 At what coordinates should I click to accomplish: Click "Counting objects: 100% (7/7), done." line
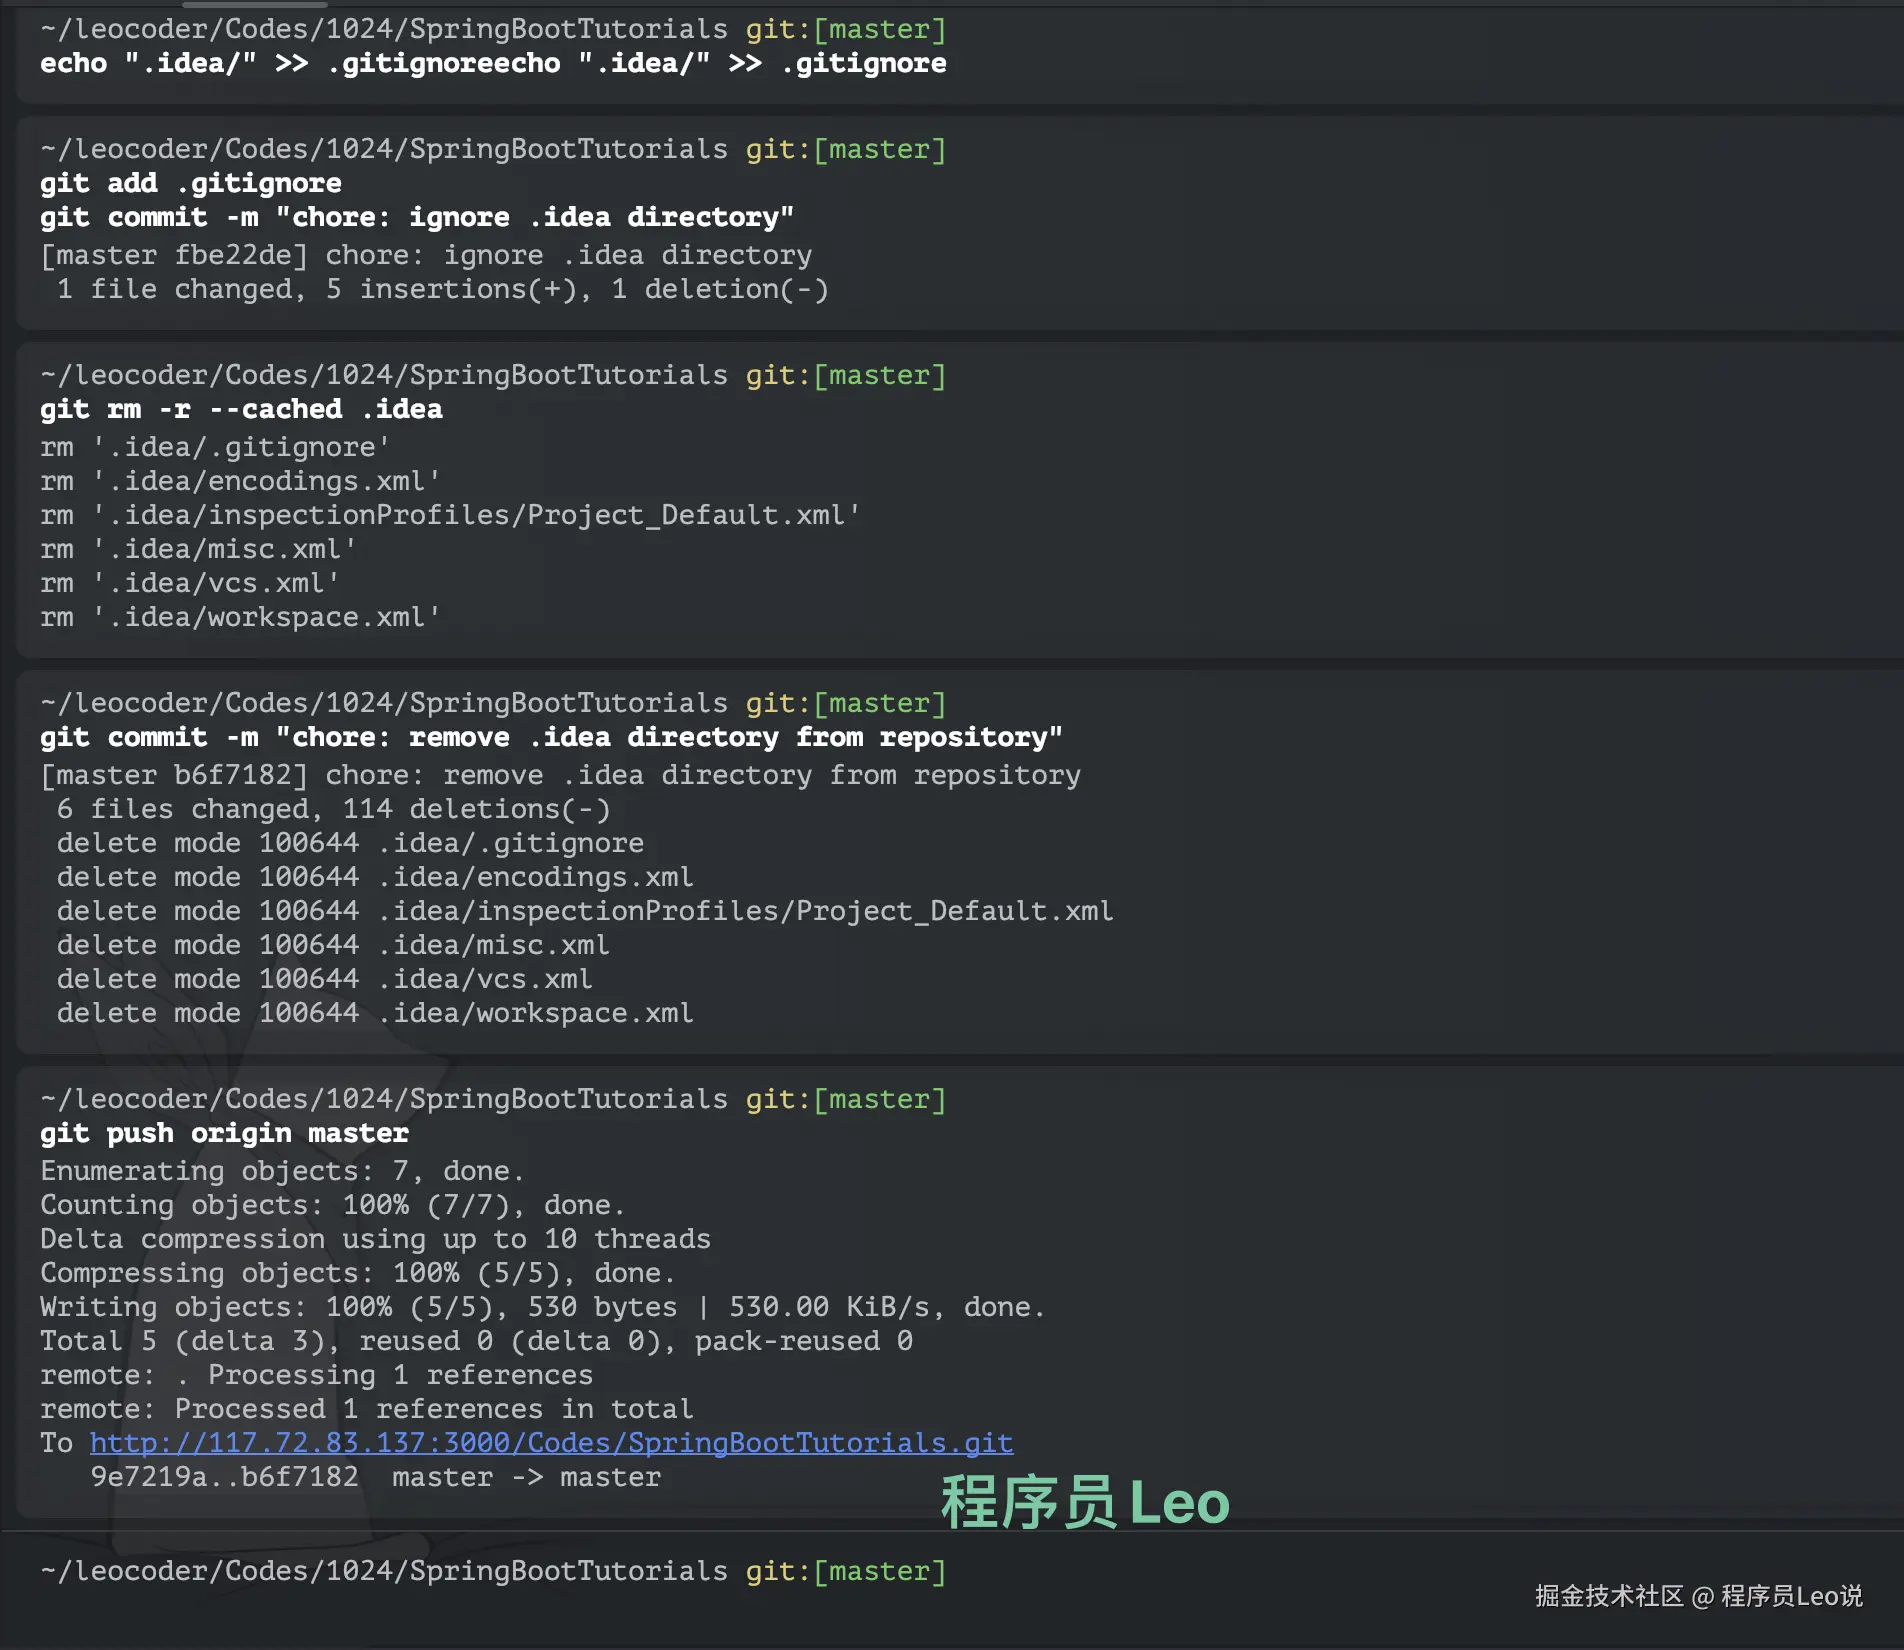point(333,1205)
